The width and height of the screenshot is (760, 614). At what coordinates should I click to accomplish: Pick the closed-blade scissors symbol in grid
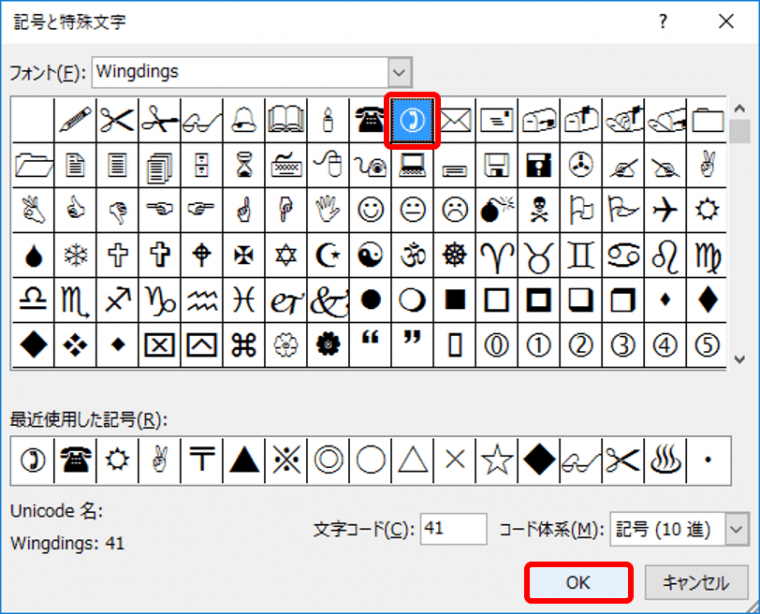(x=117, y=119)
